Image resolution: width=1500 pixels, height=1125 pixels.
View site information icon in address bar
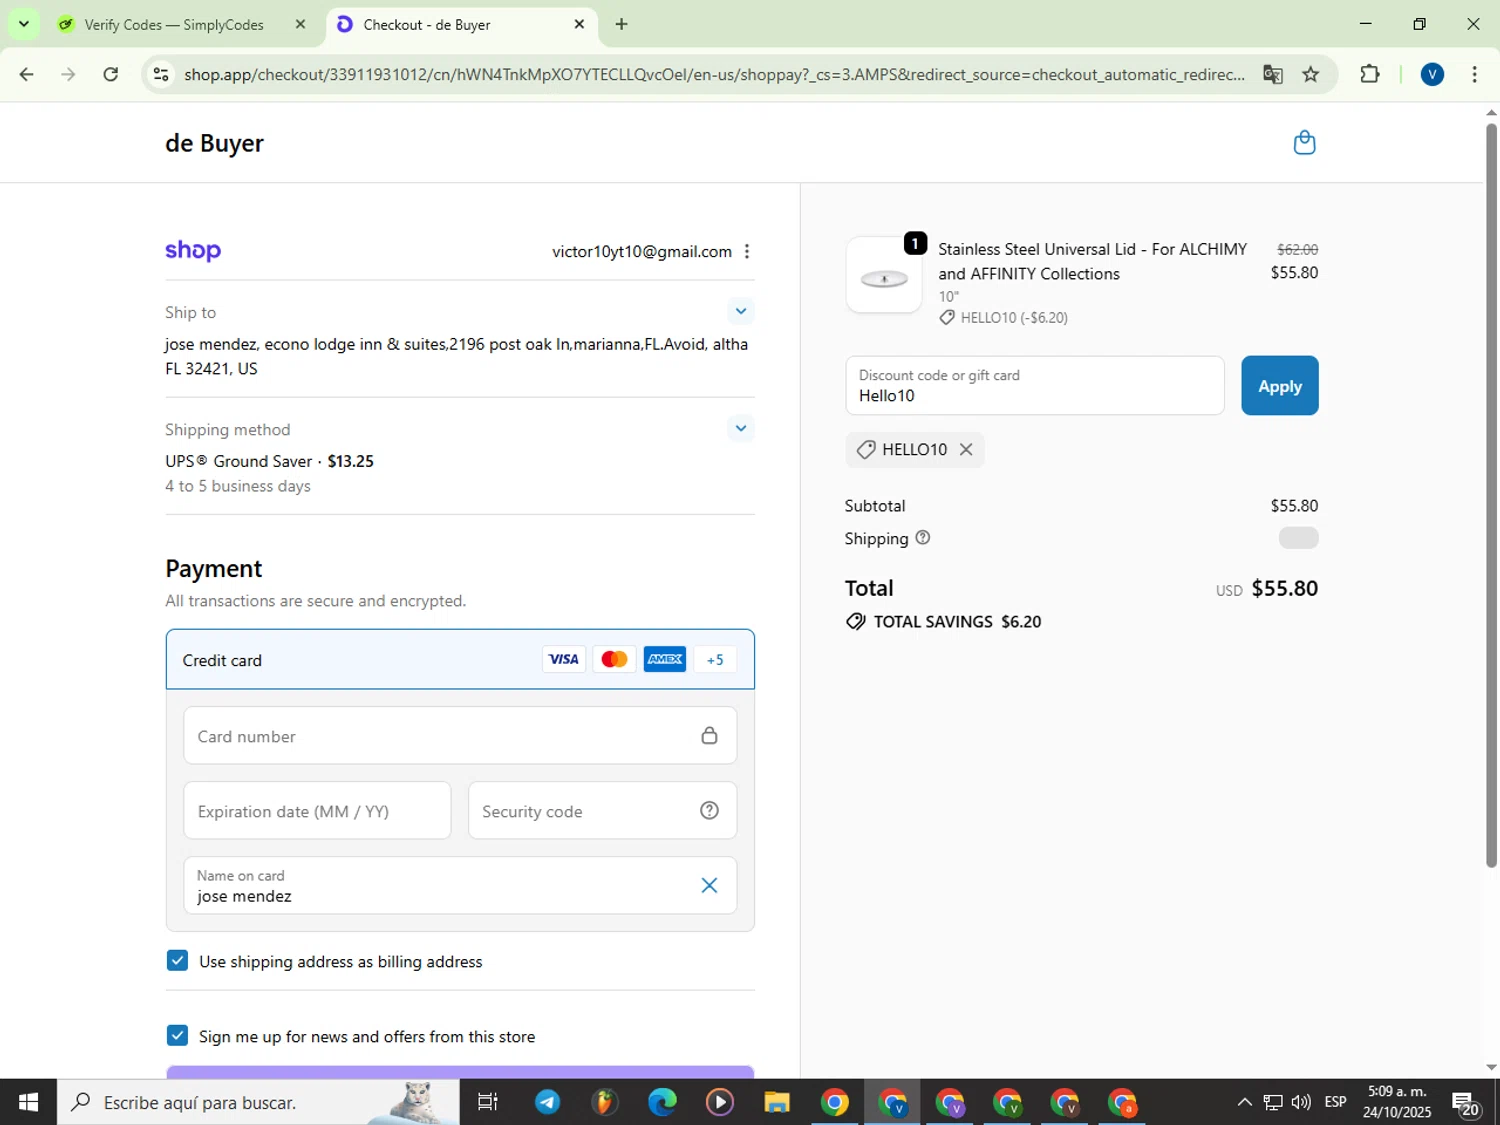(161, 74)
